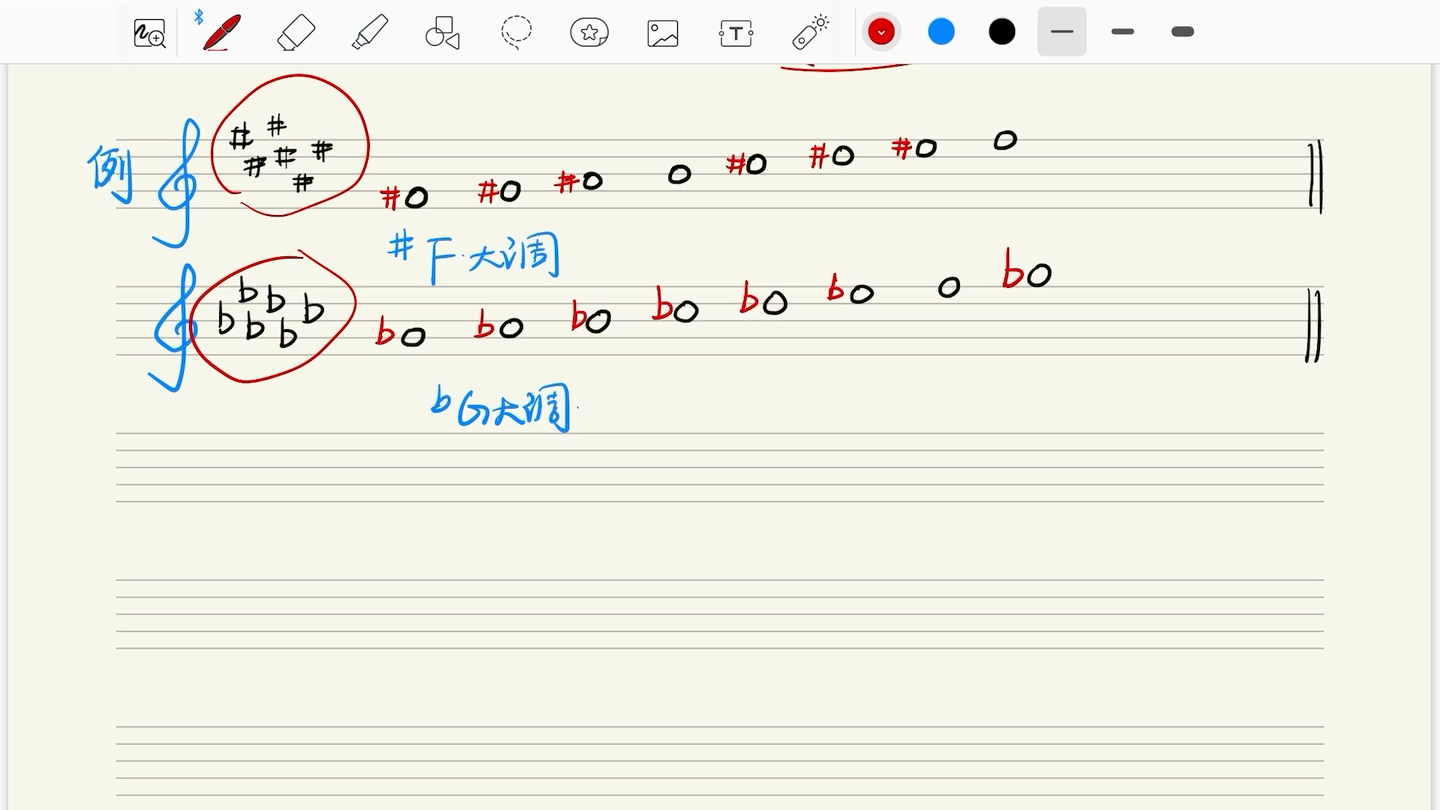The width and height of the screenshot is (1440, 810).
Task: Choose the red color swatch
Action: (881, 32)
